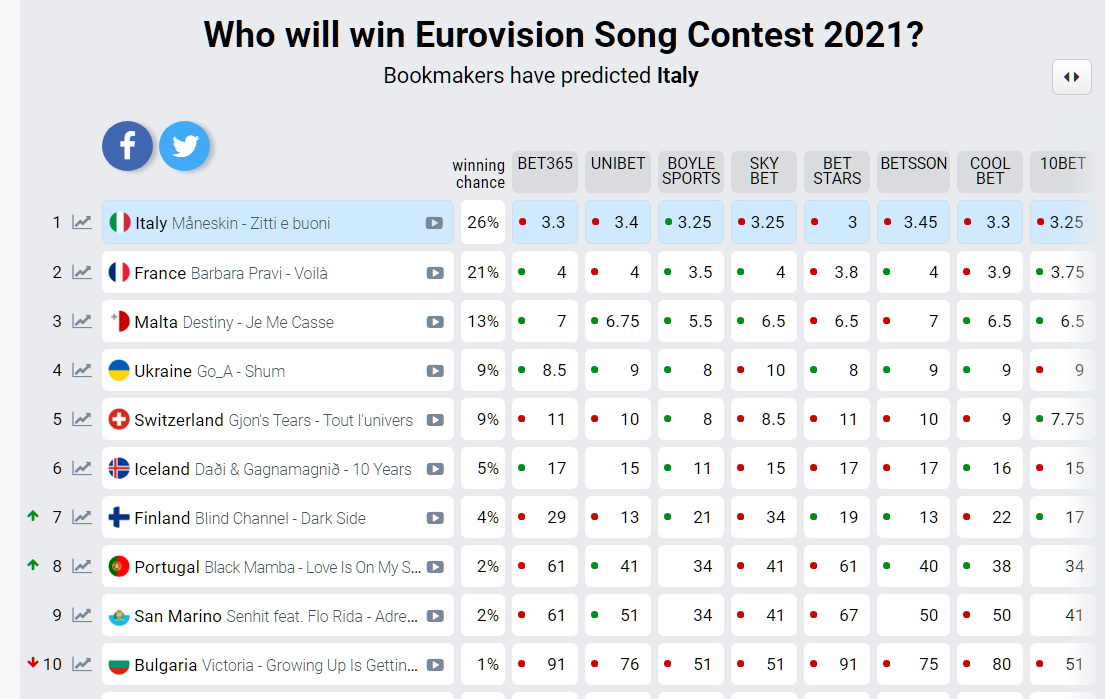1105x699 pixels.
Task: Select the UNIBET column header
Action: (x=618, y=171)
